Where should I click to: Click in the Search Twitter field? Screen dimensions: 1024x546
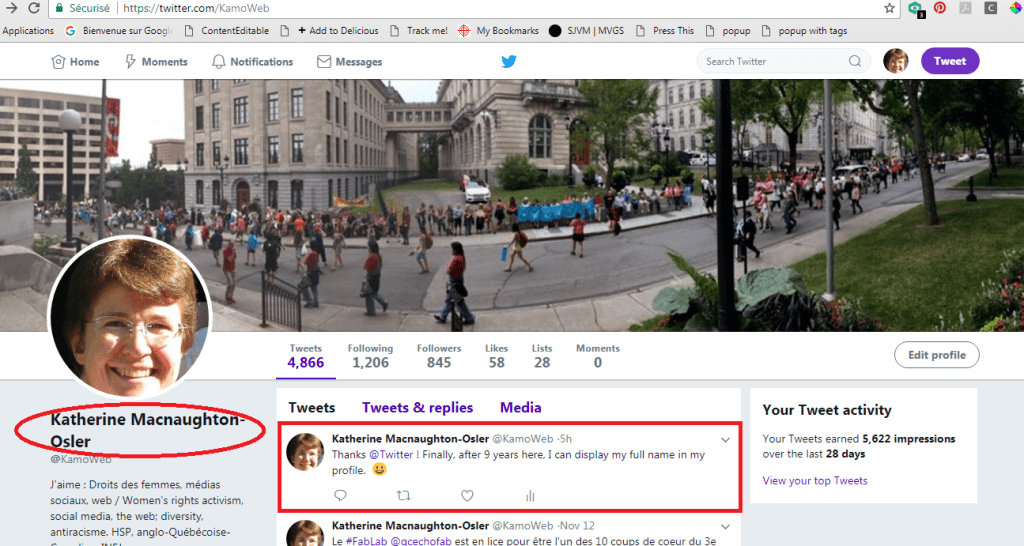click(772, 61)
